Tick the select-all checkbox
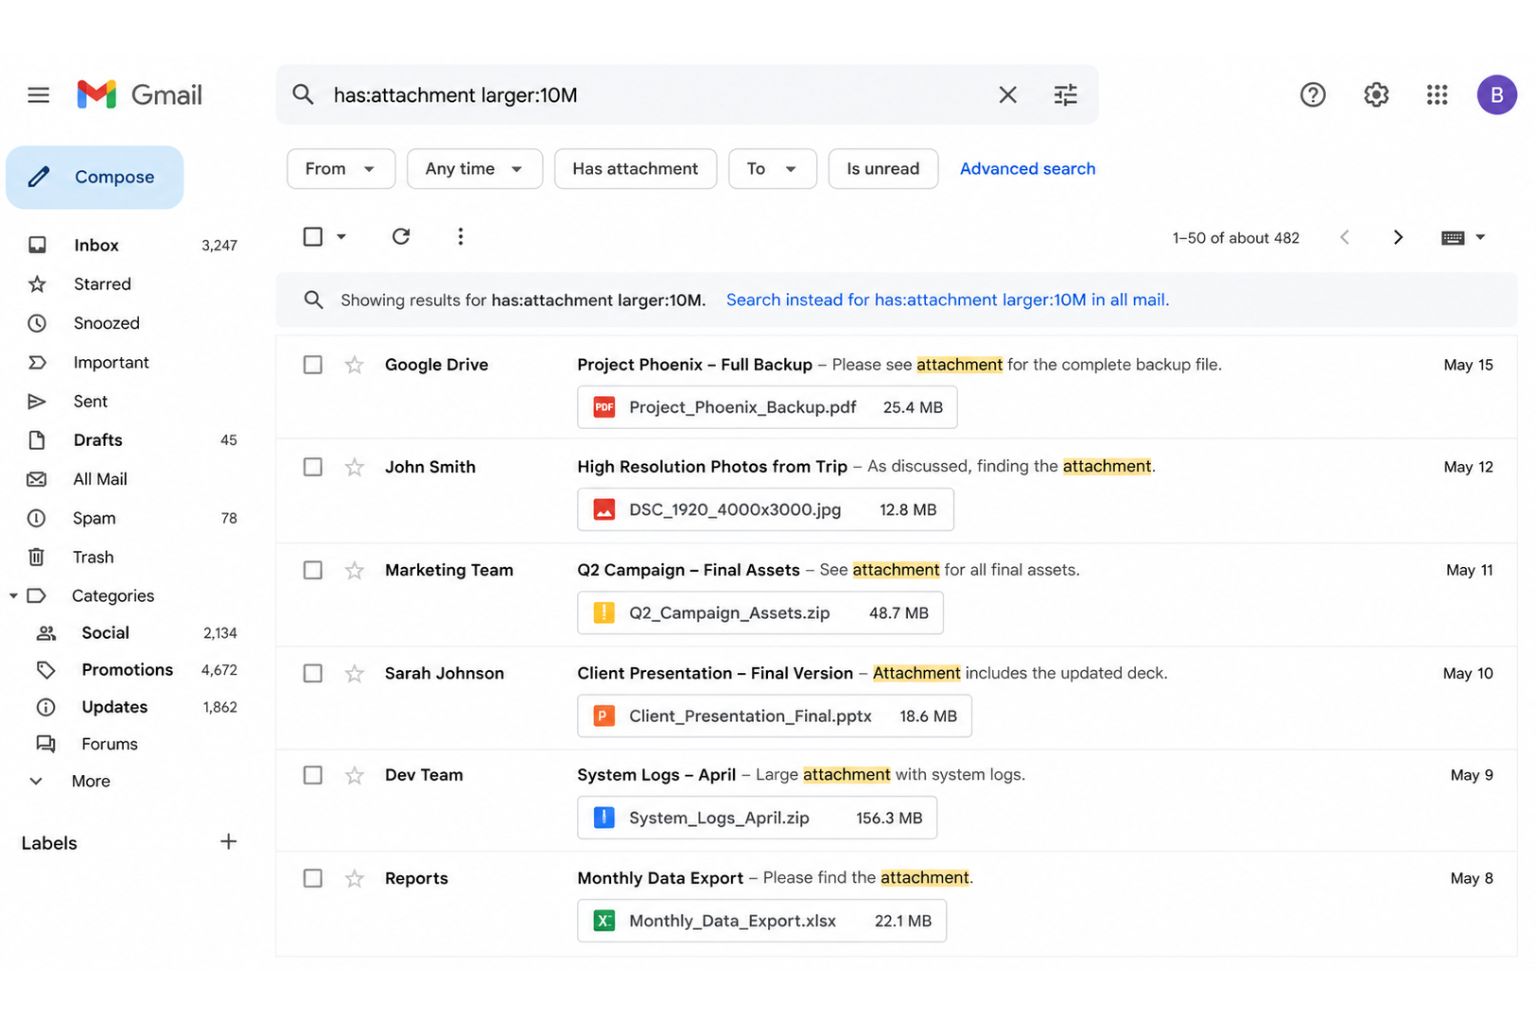 313,237
